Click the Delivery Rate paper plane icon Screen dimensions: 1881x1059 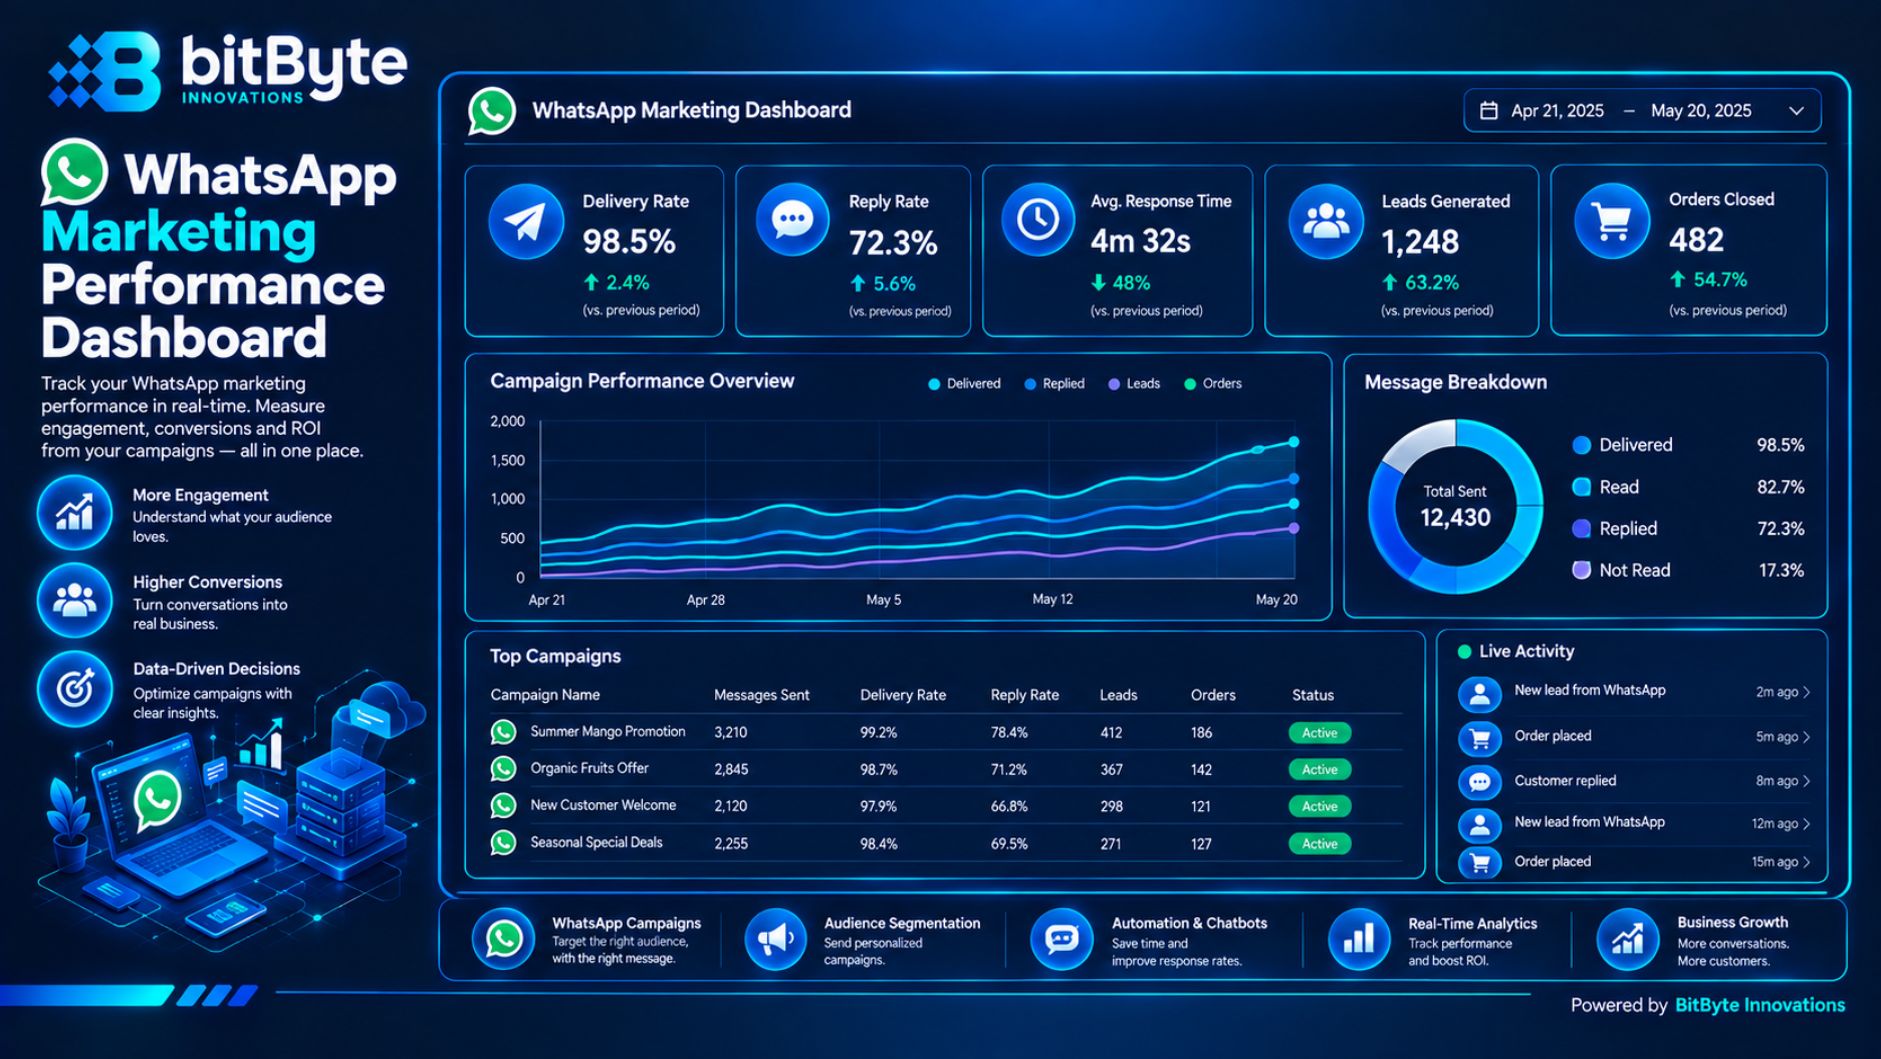526,221
